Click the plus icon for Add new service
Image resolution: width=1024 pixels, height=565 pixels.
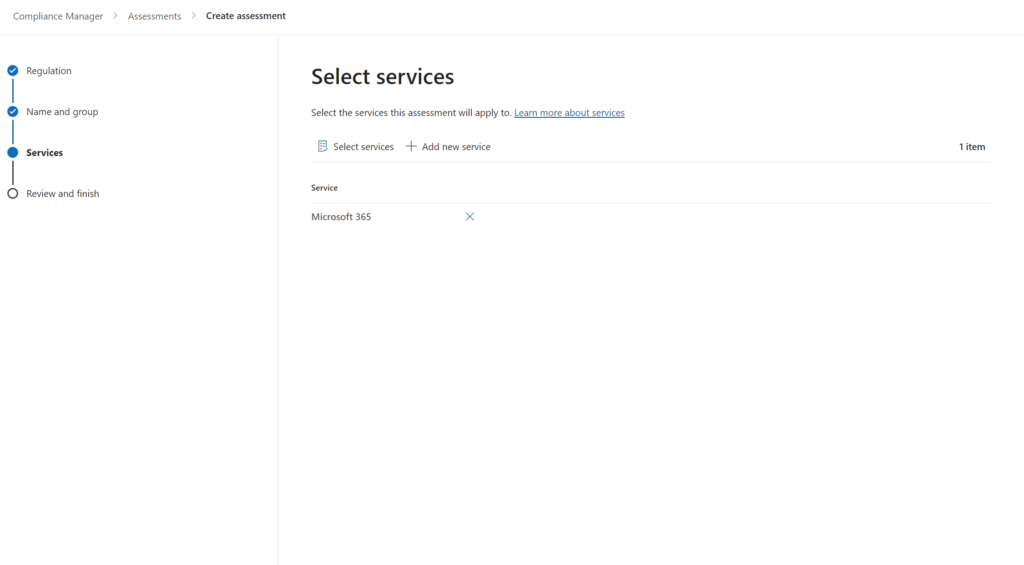(411, 147)
